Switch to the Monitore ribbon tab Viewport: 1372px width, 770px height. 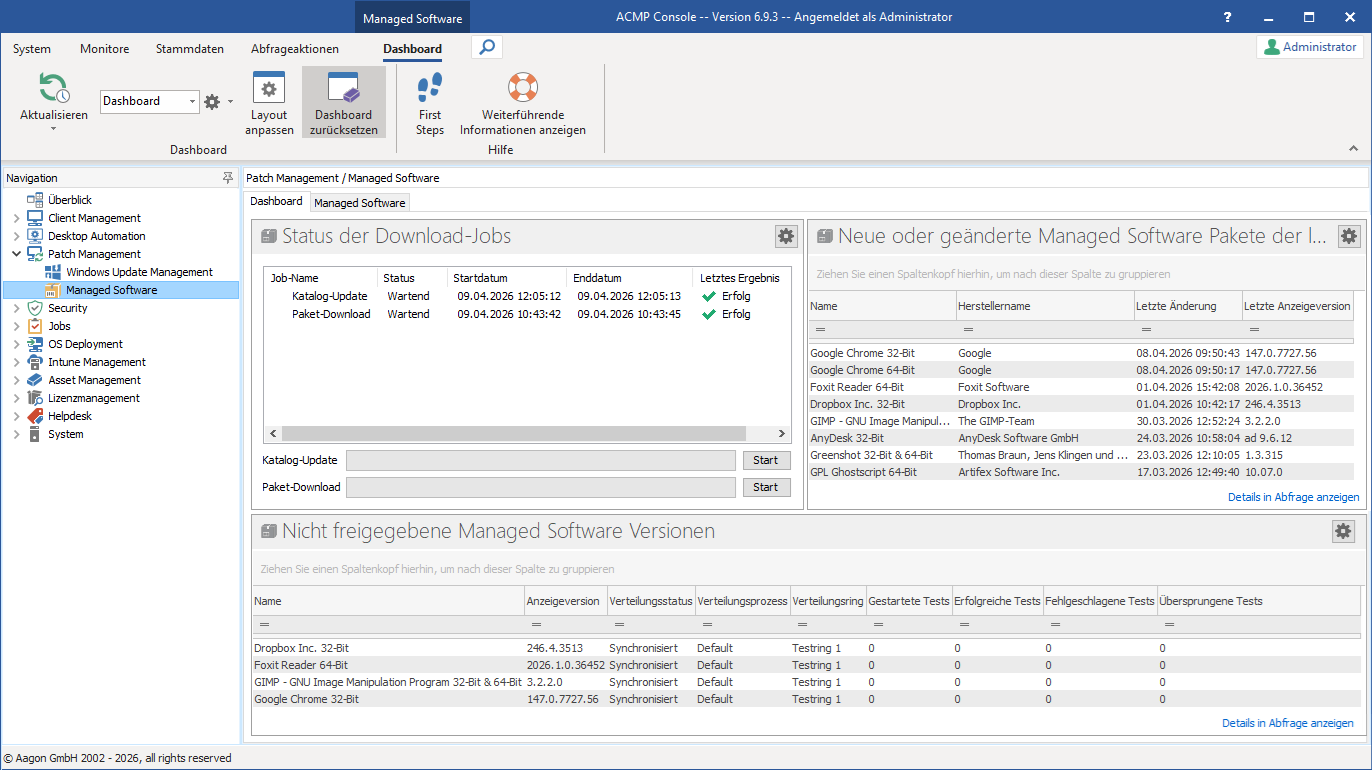pos(104,49)
